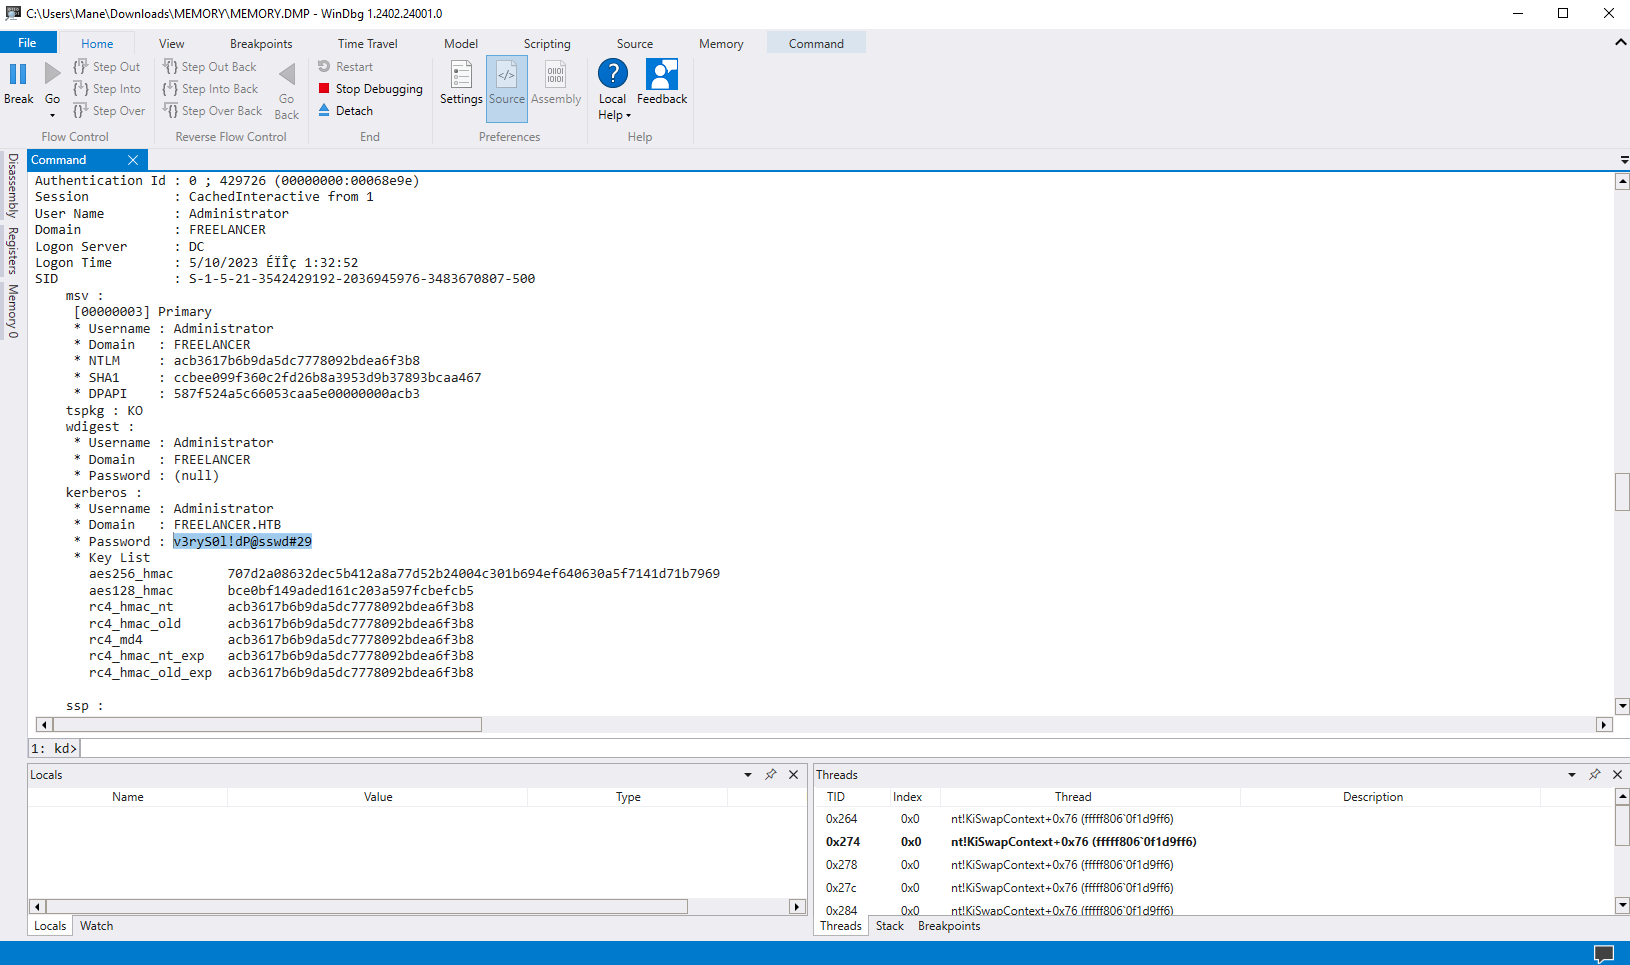Pin the Threads panel

coord(1595,775)
